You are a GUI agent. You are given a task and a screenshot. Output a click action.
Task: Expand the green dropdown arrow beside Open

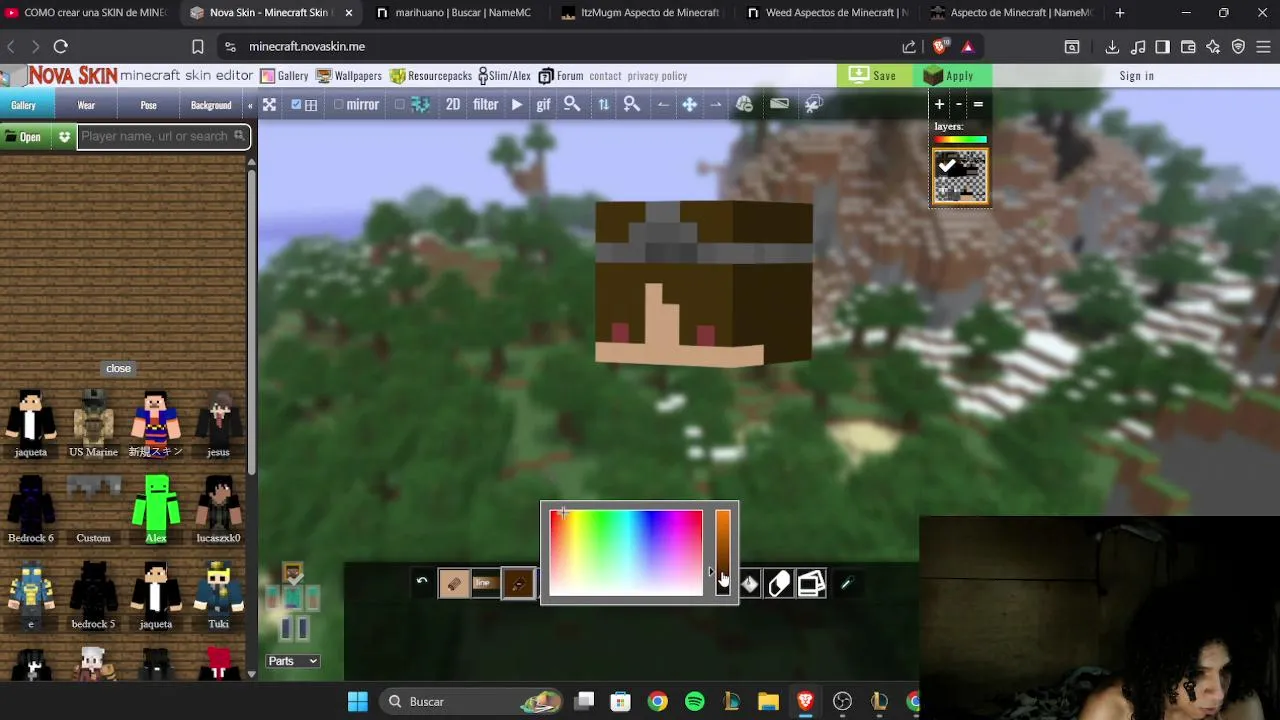(64, 137)
